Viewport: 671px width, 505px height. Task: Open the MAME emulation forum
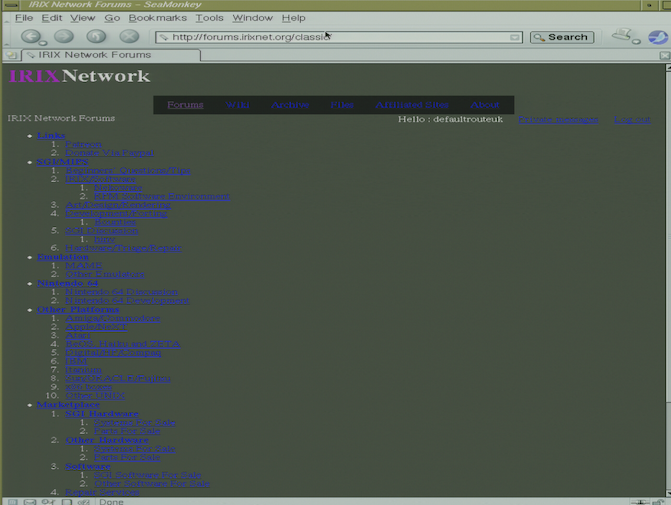83,266
